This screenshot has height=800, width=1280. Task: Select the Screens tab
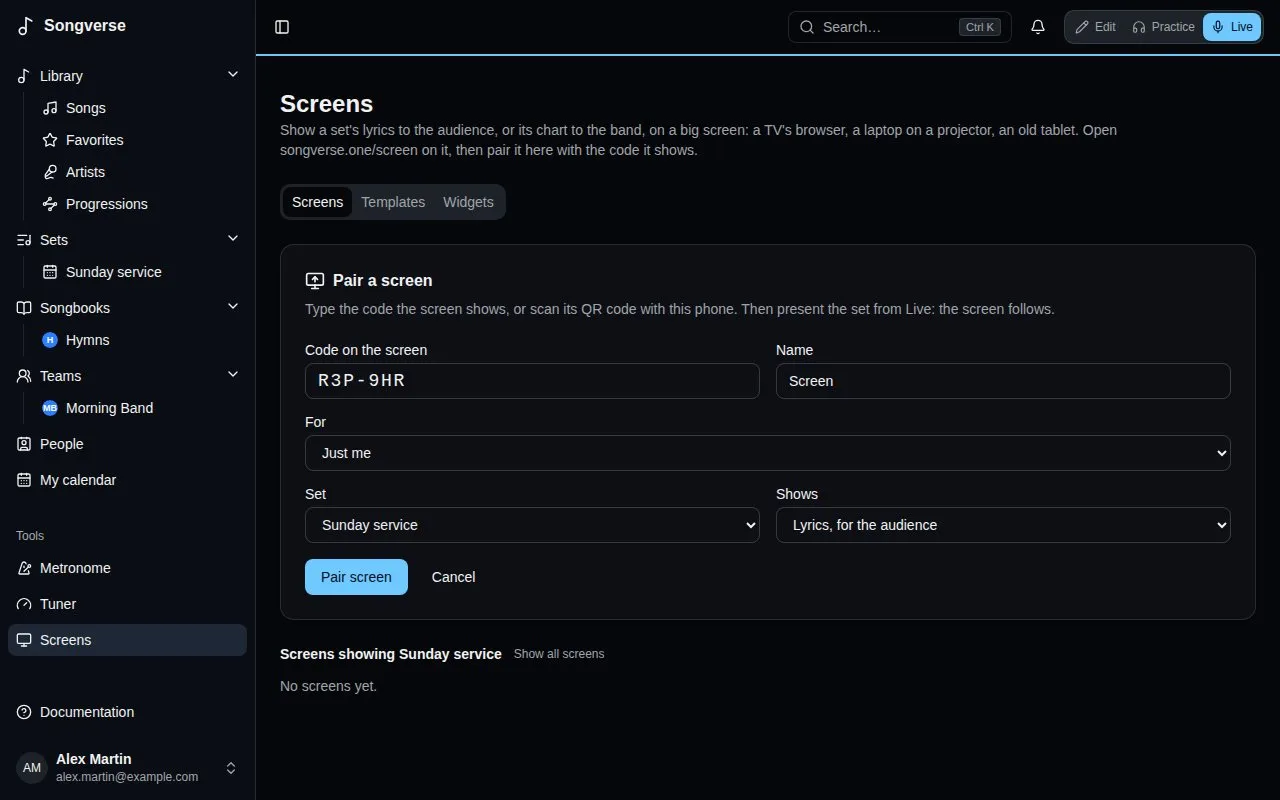pyautogui.click(x=318, y=202)
